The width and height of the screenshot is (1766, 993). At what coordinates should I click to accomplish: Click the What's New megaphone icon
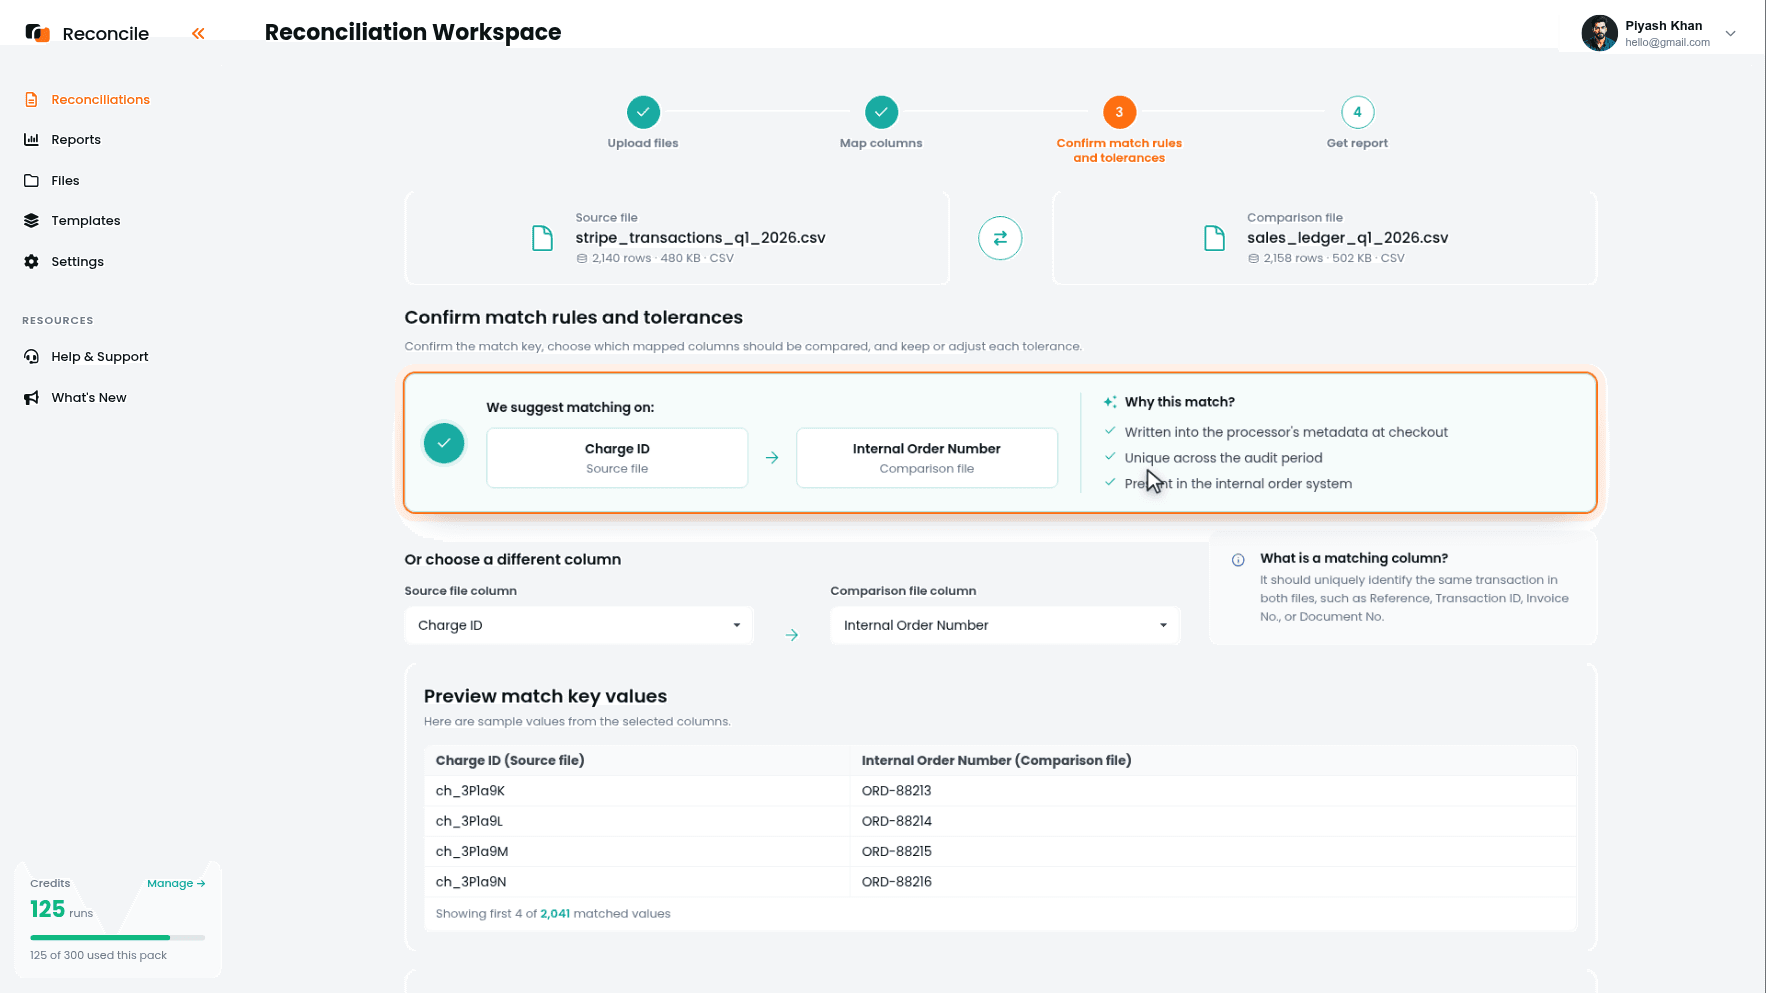31,397
